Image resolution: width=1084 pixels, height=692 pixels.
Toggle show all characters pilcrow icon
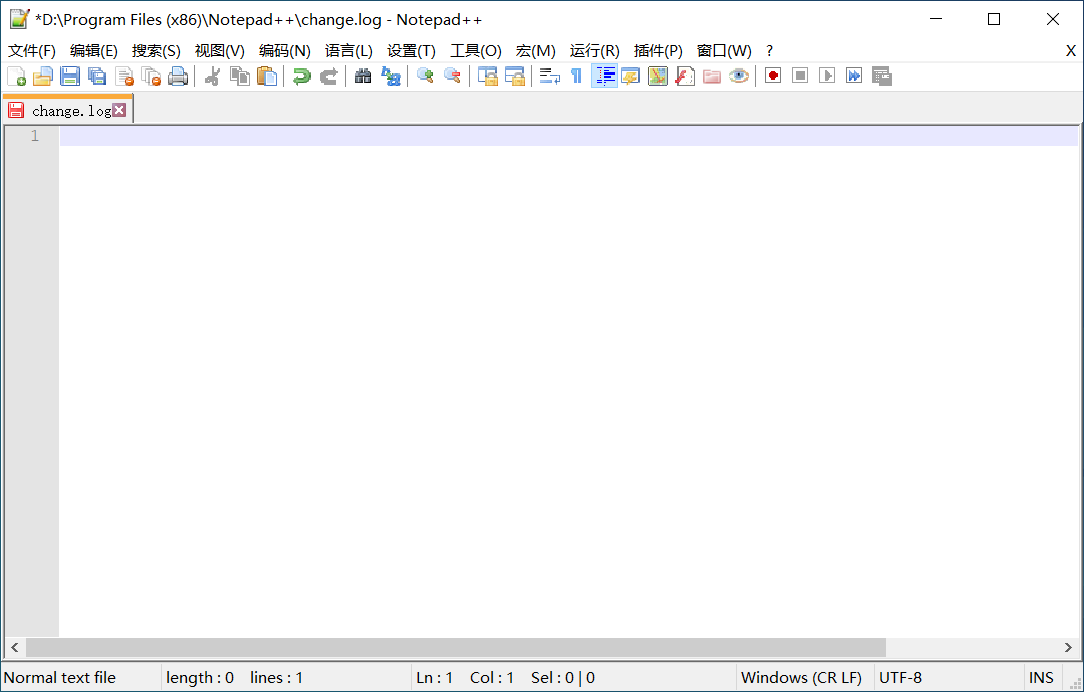click(577, 76)
